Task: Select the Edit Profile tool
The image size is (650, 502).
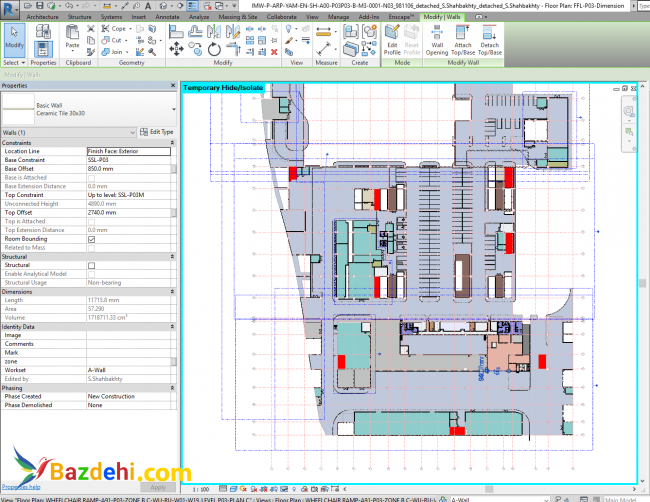Action: [391, 38]
